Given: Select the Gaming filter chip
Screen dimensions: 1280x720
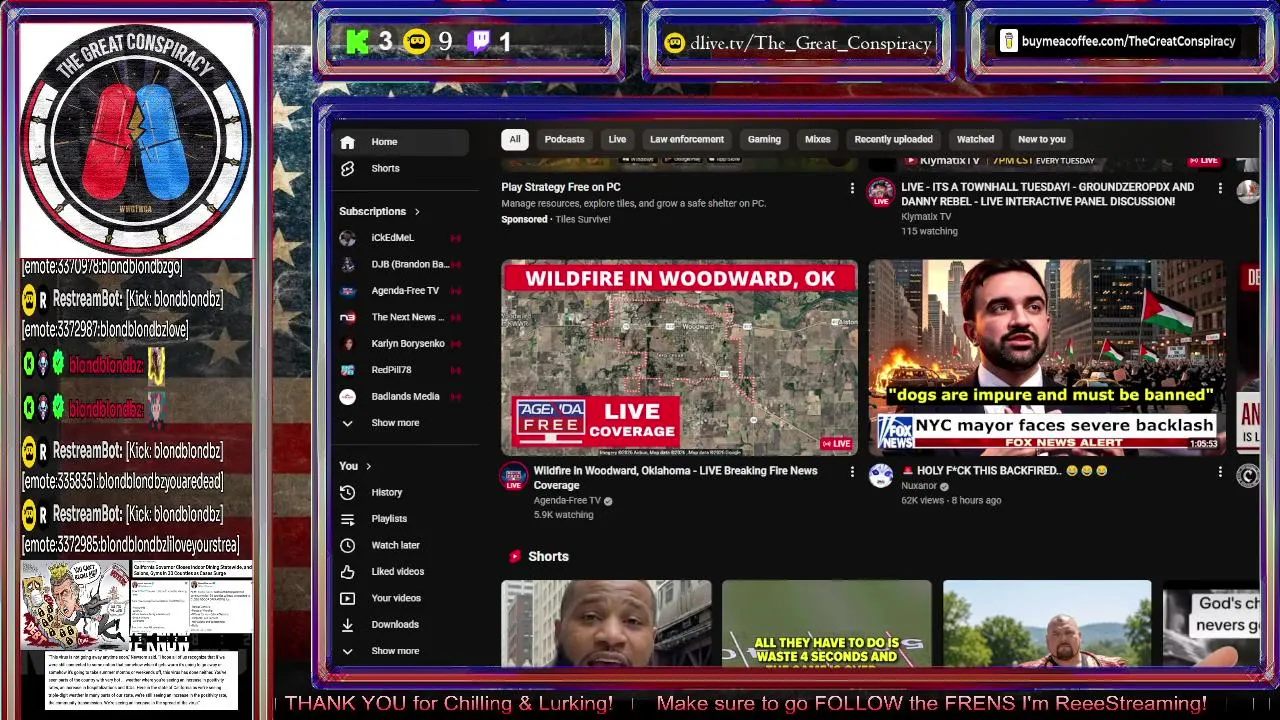Looking at the screenshot, I should pyautogui.click(x=764, y=140).
